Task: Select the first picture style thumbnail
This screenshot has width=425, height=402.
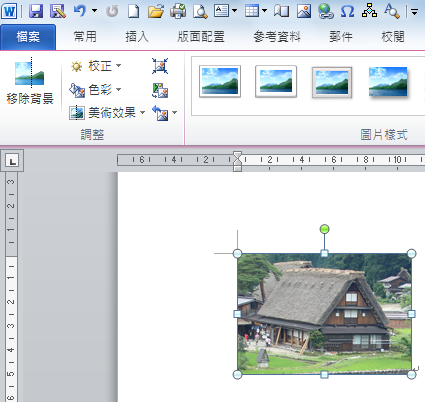Action: (x=220, y=81)
